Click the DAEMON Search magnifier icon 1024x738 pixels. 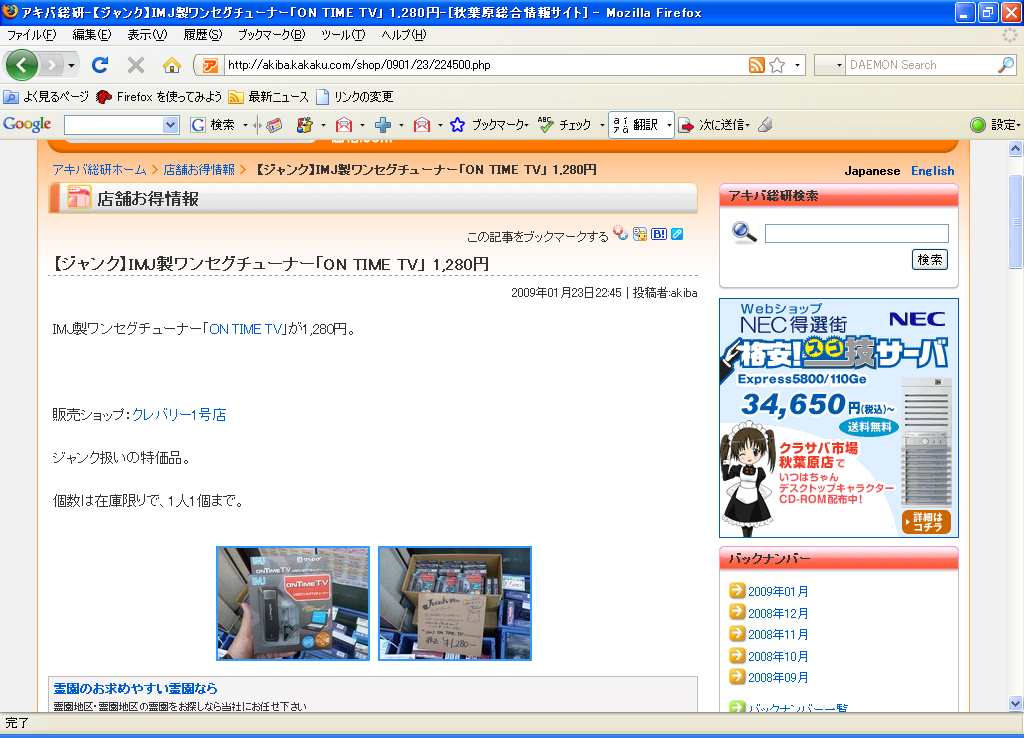(x=1006, y=65)
